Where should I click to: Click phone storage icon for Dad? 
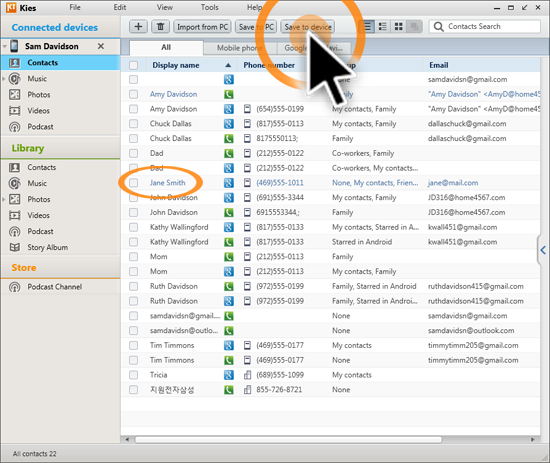229,153
